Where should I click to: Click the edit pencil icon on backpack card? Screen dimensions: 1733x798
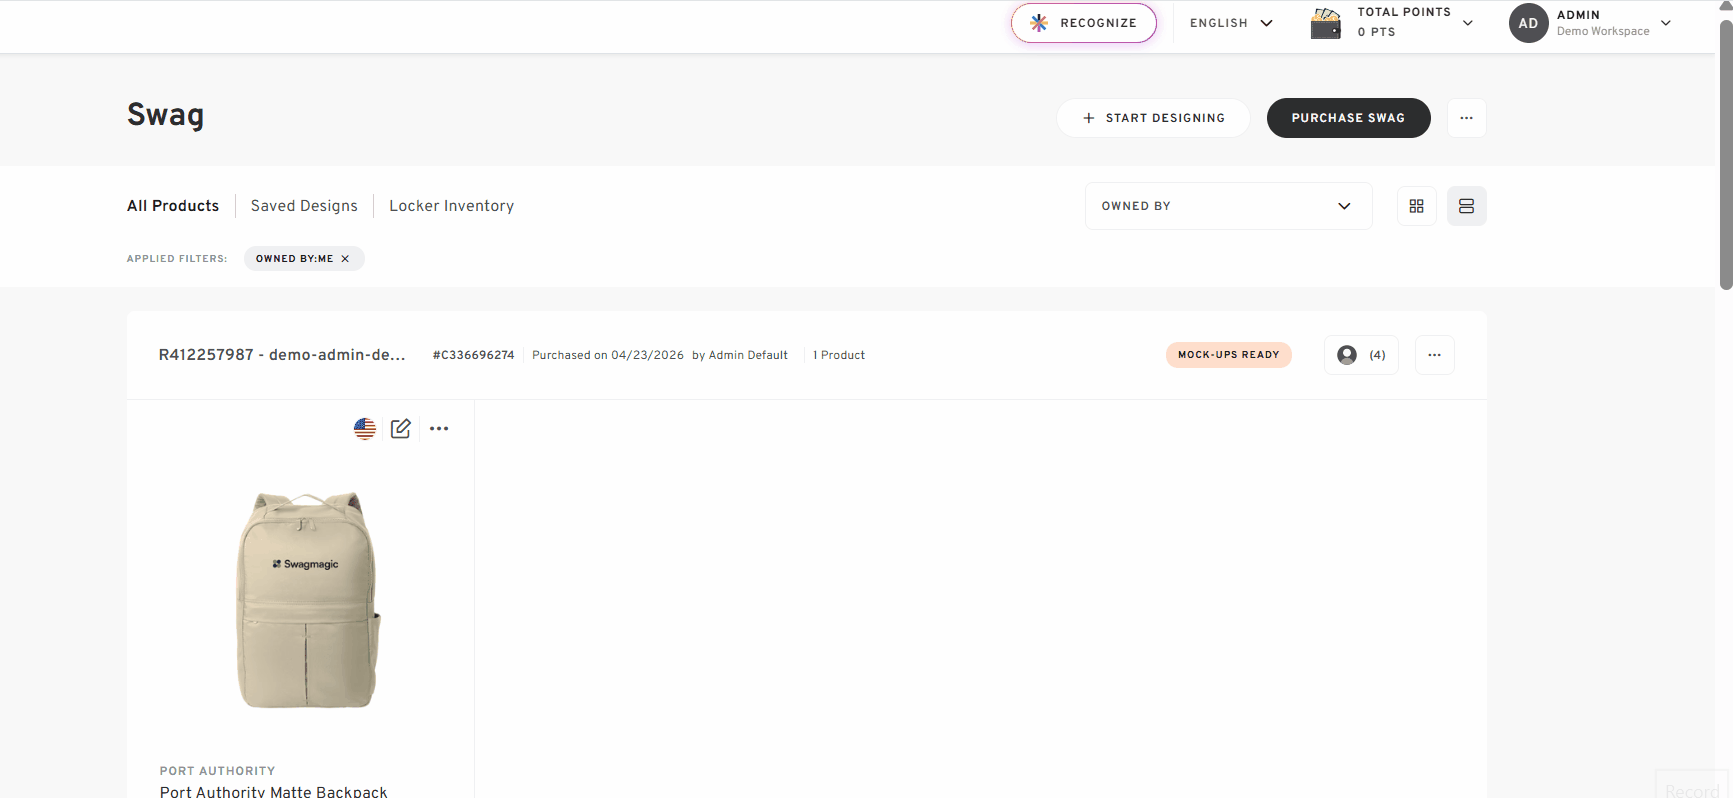click(401, 429)
